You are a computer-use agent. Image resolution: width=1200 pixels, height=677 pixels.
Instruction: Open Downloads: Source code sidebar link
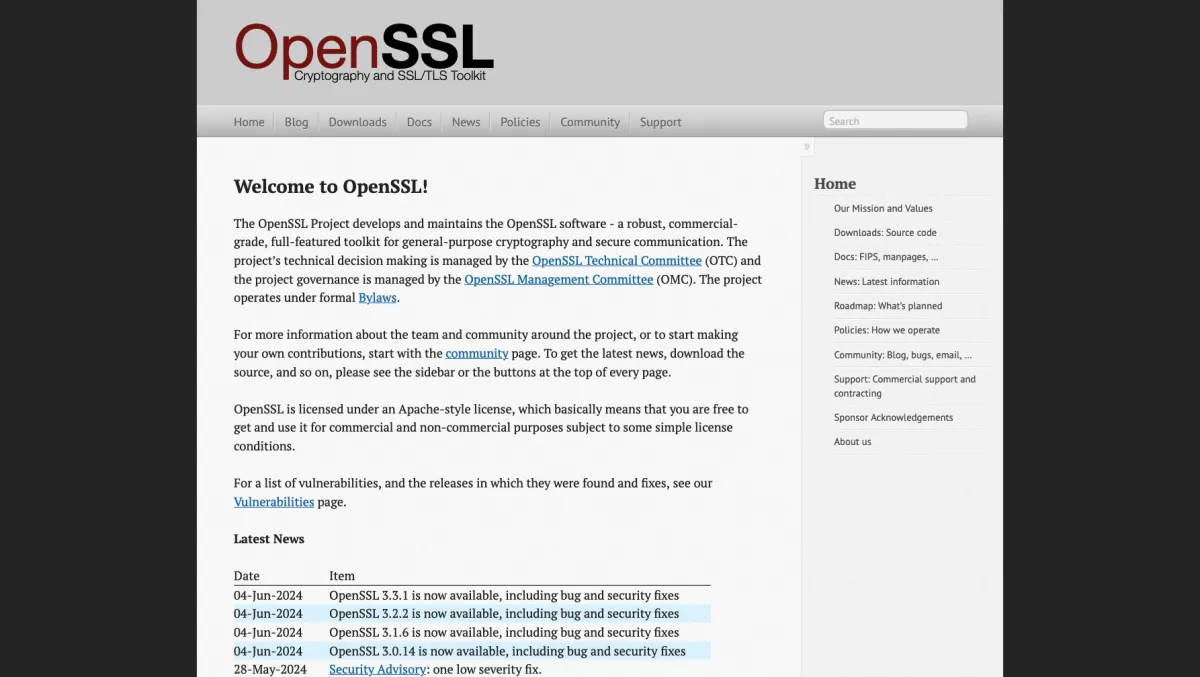[885, 232]
